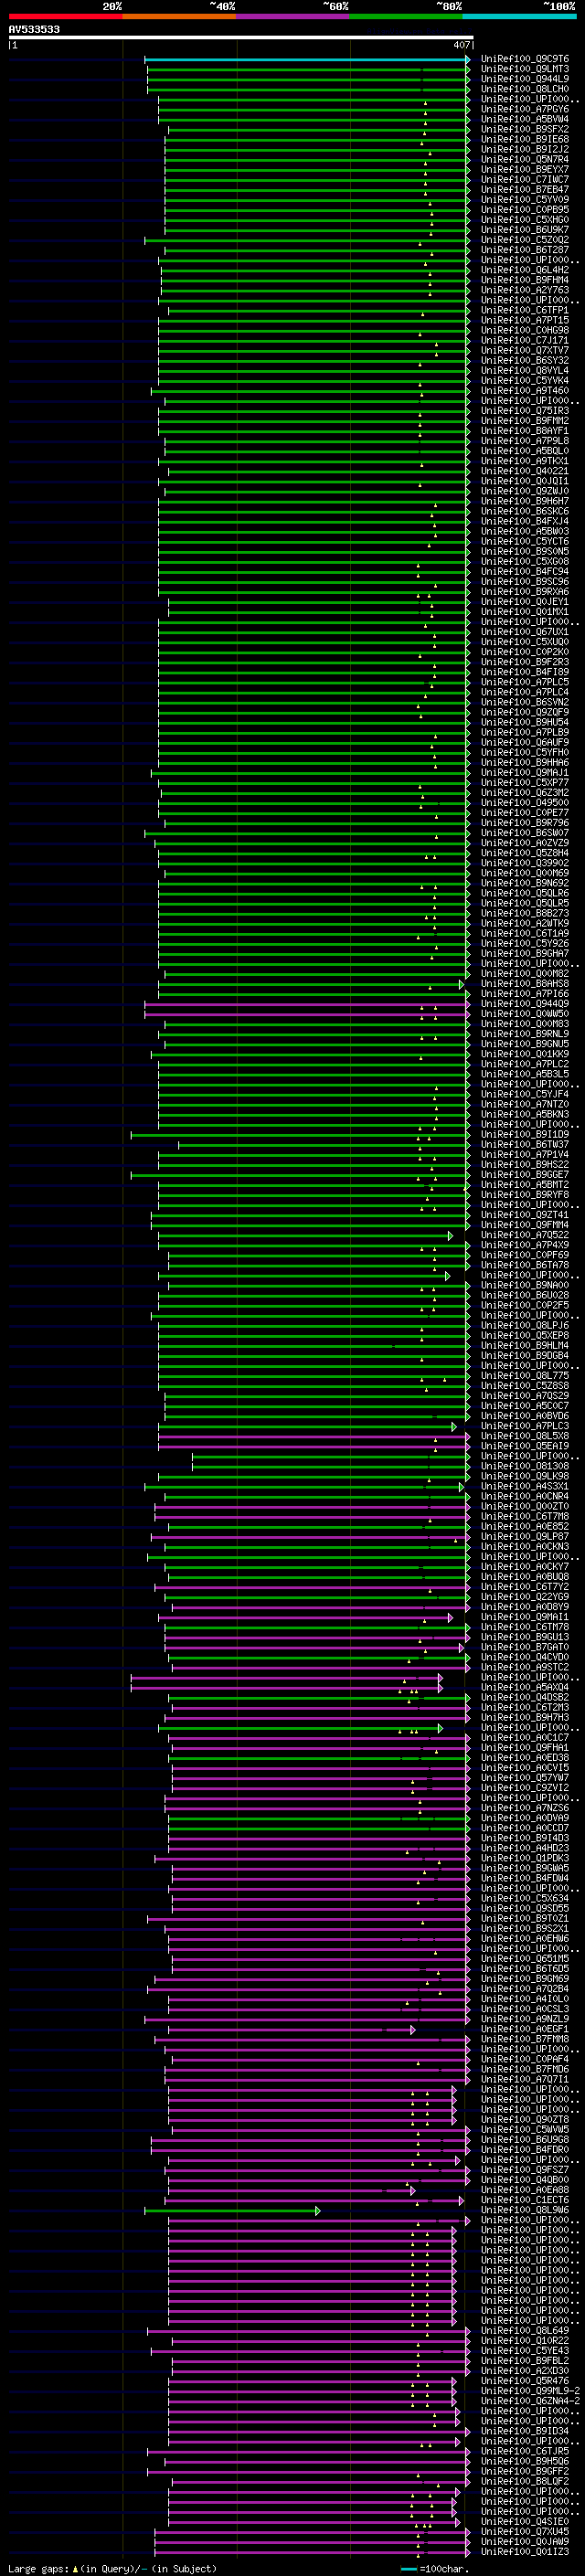Click label UniRef100_C5YV09
The image size is (585, 2576).
click(525, 200)
